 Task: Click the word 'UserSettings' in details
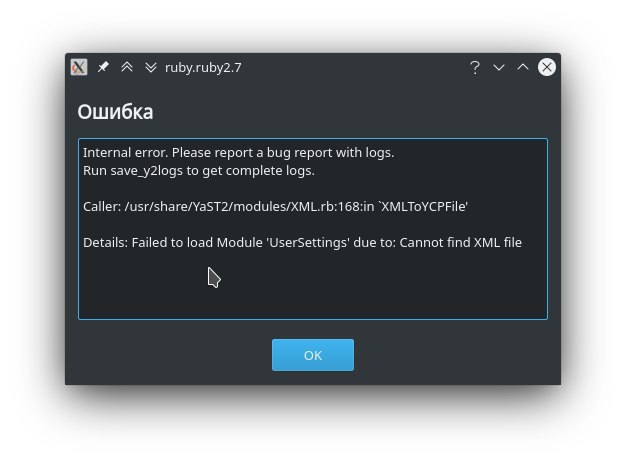click(308, 242)
